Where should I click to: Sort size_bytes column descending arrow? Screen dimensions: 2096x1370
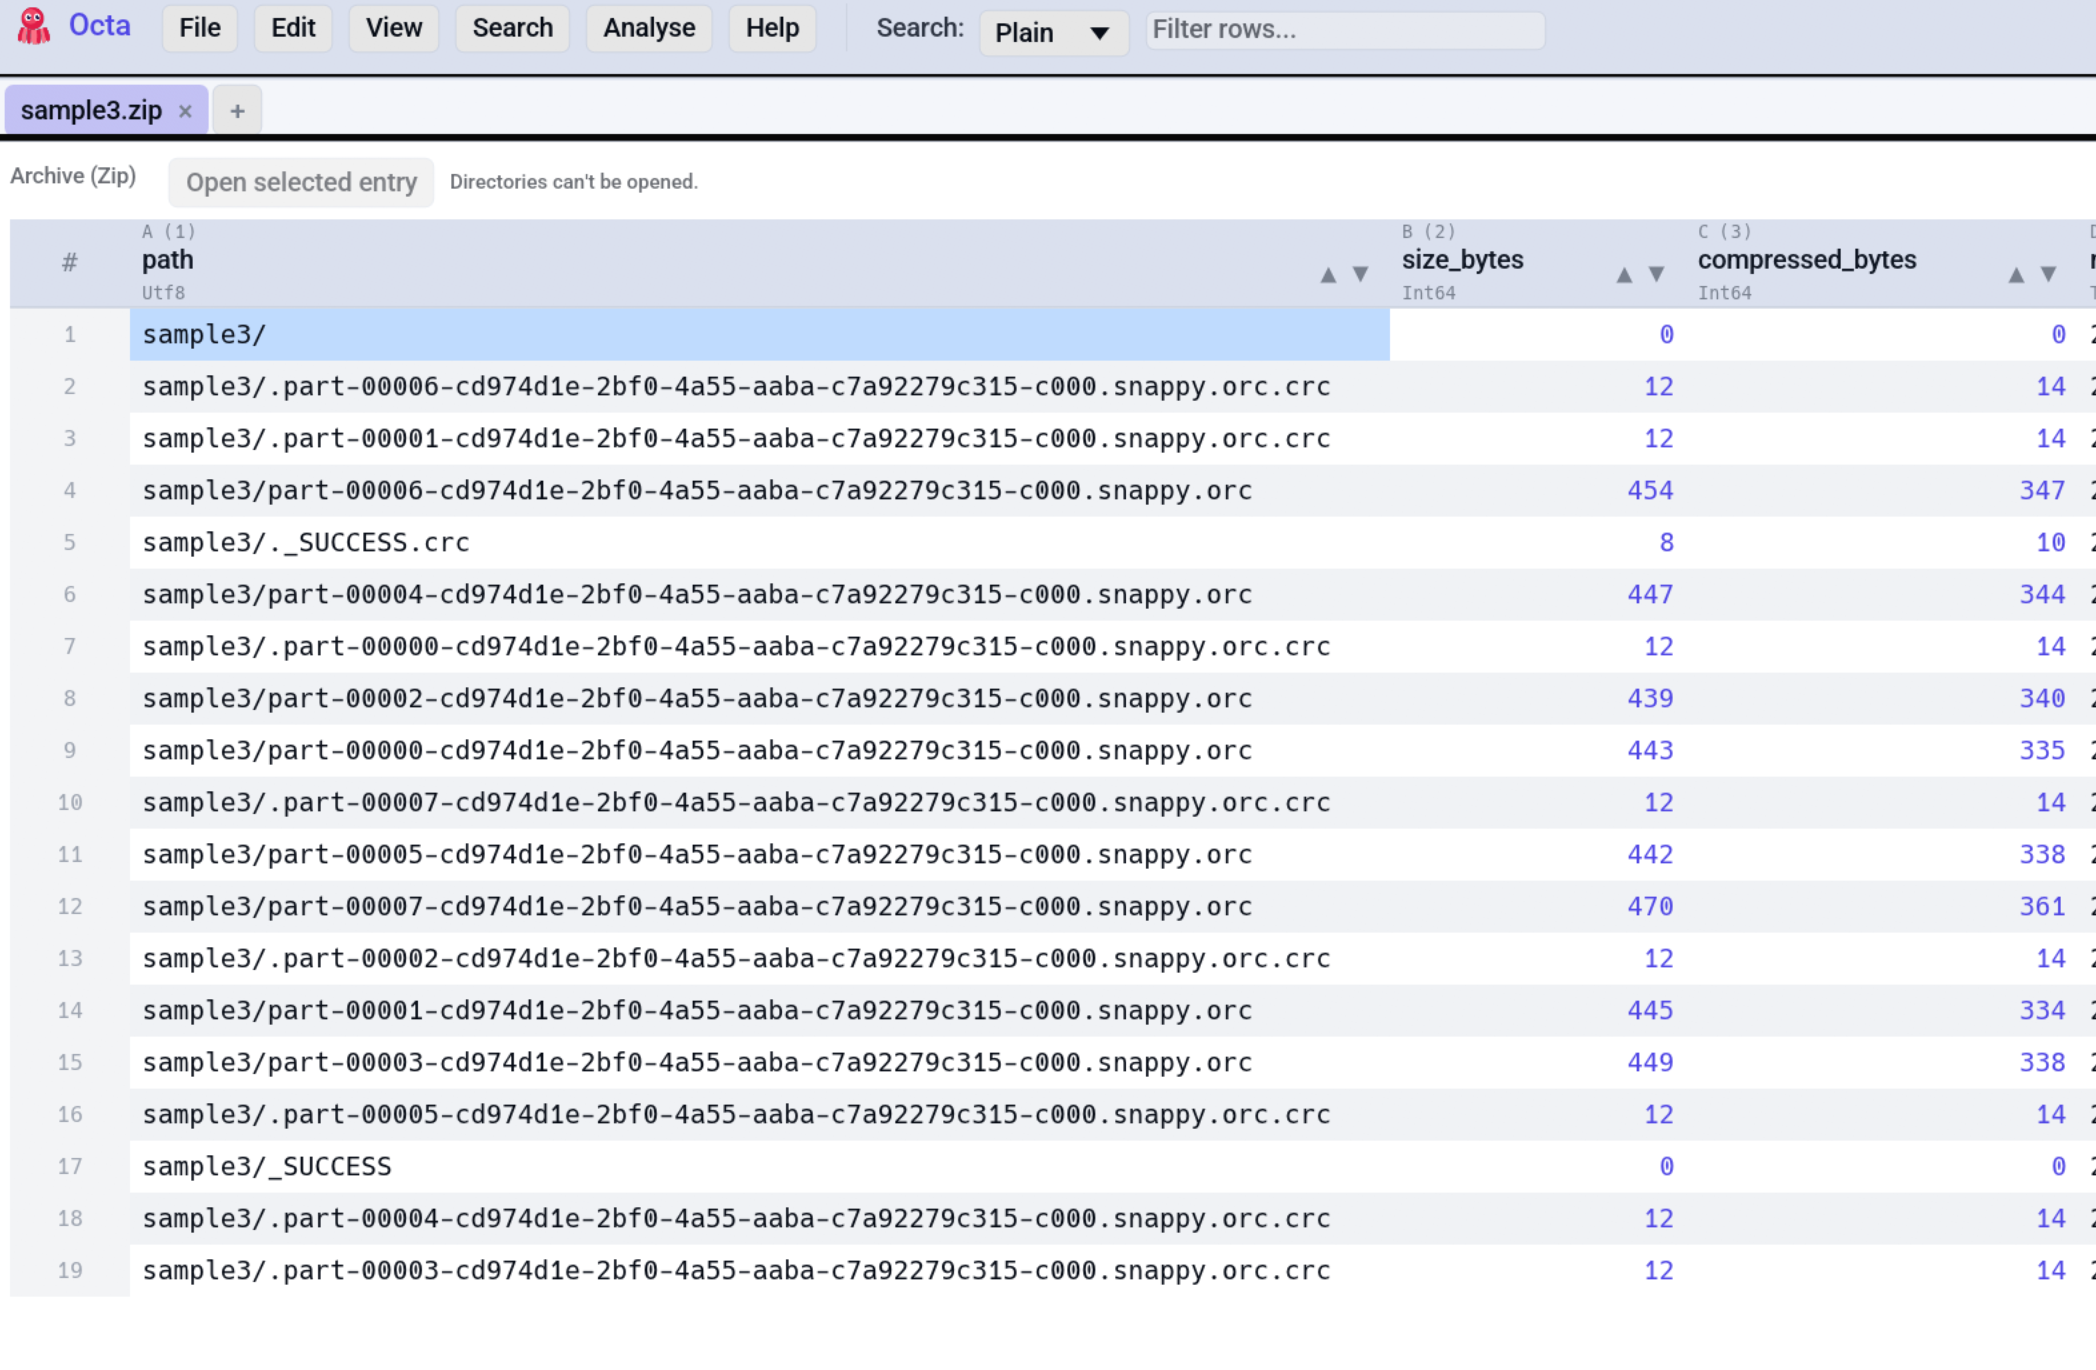(1656, 274)
